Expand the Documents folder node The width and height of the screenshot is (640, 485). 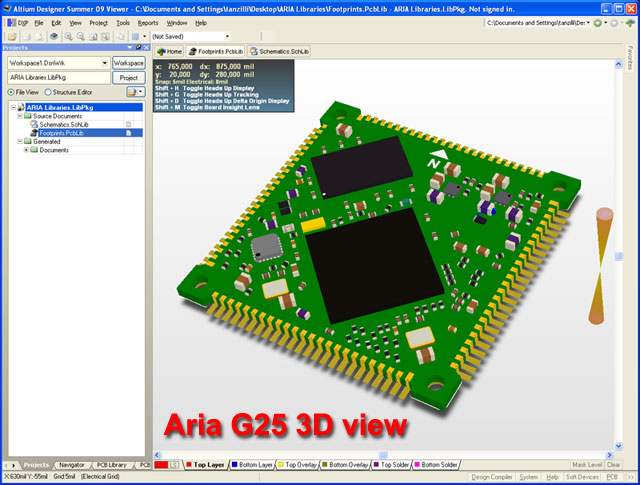26,150
